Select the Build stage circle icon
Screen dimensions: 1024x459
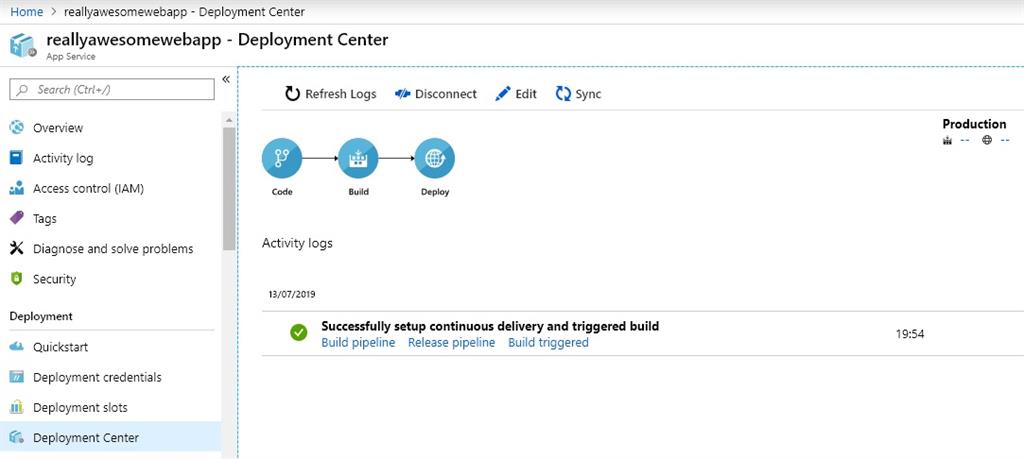click(359, 158)
